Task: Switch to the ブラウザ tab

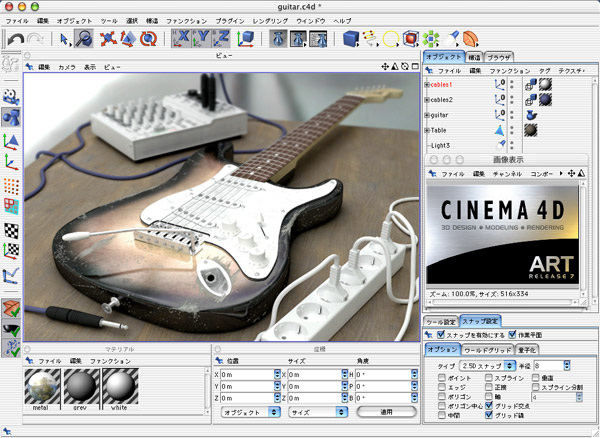Action: [500, 57]
